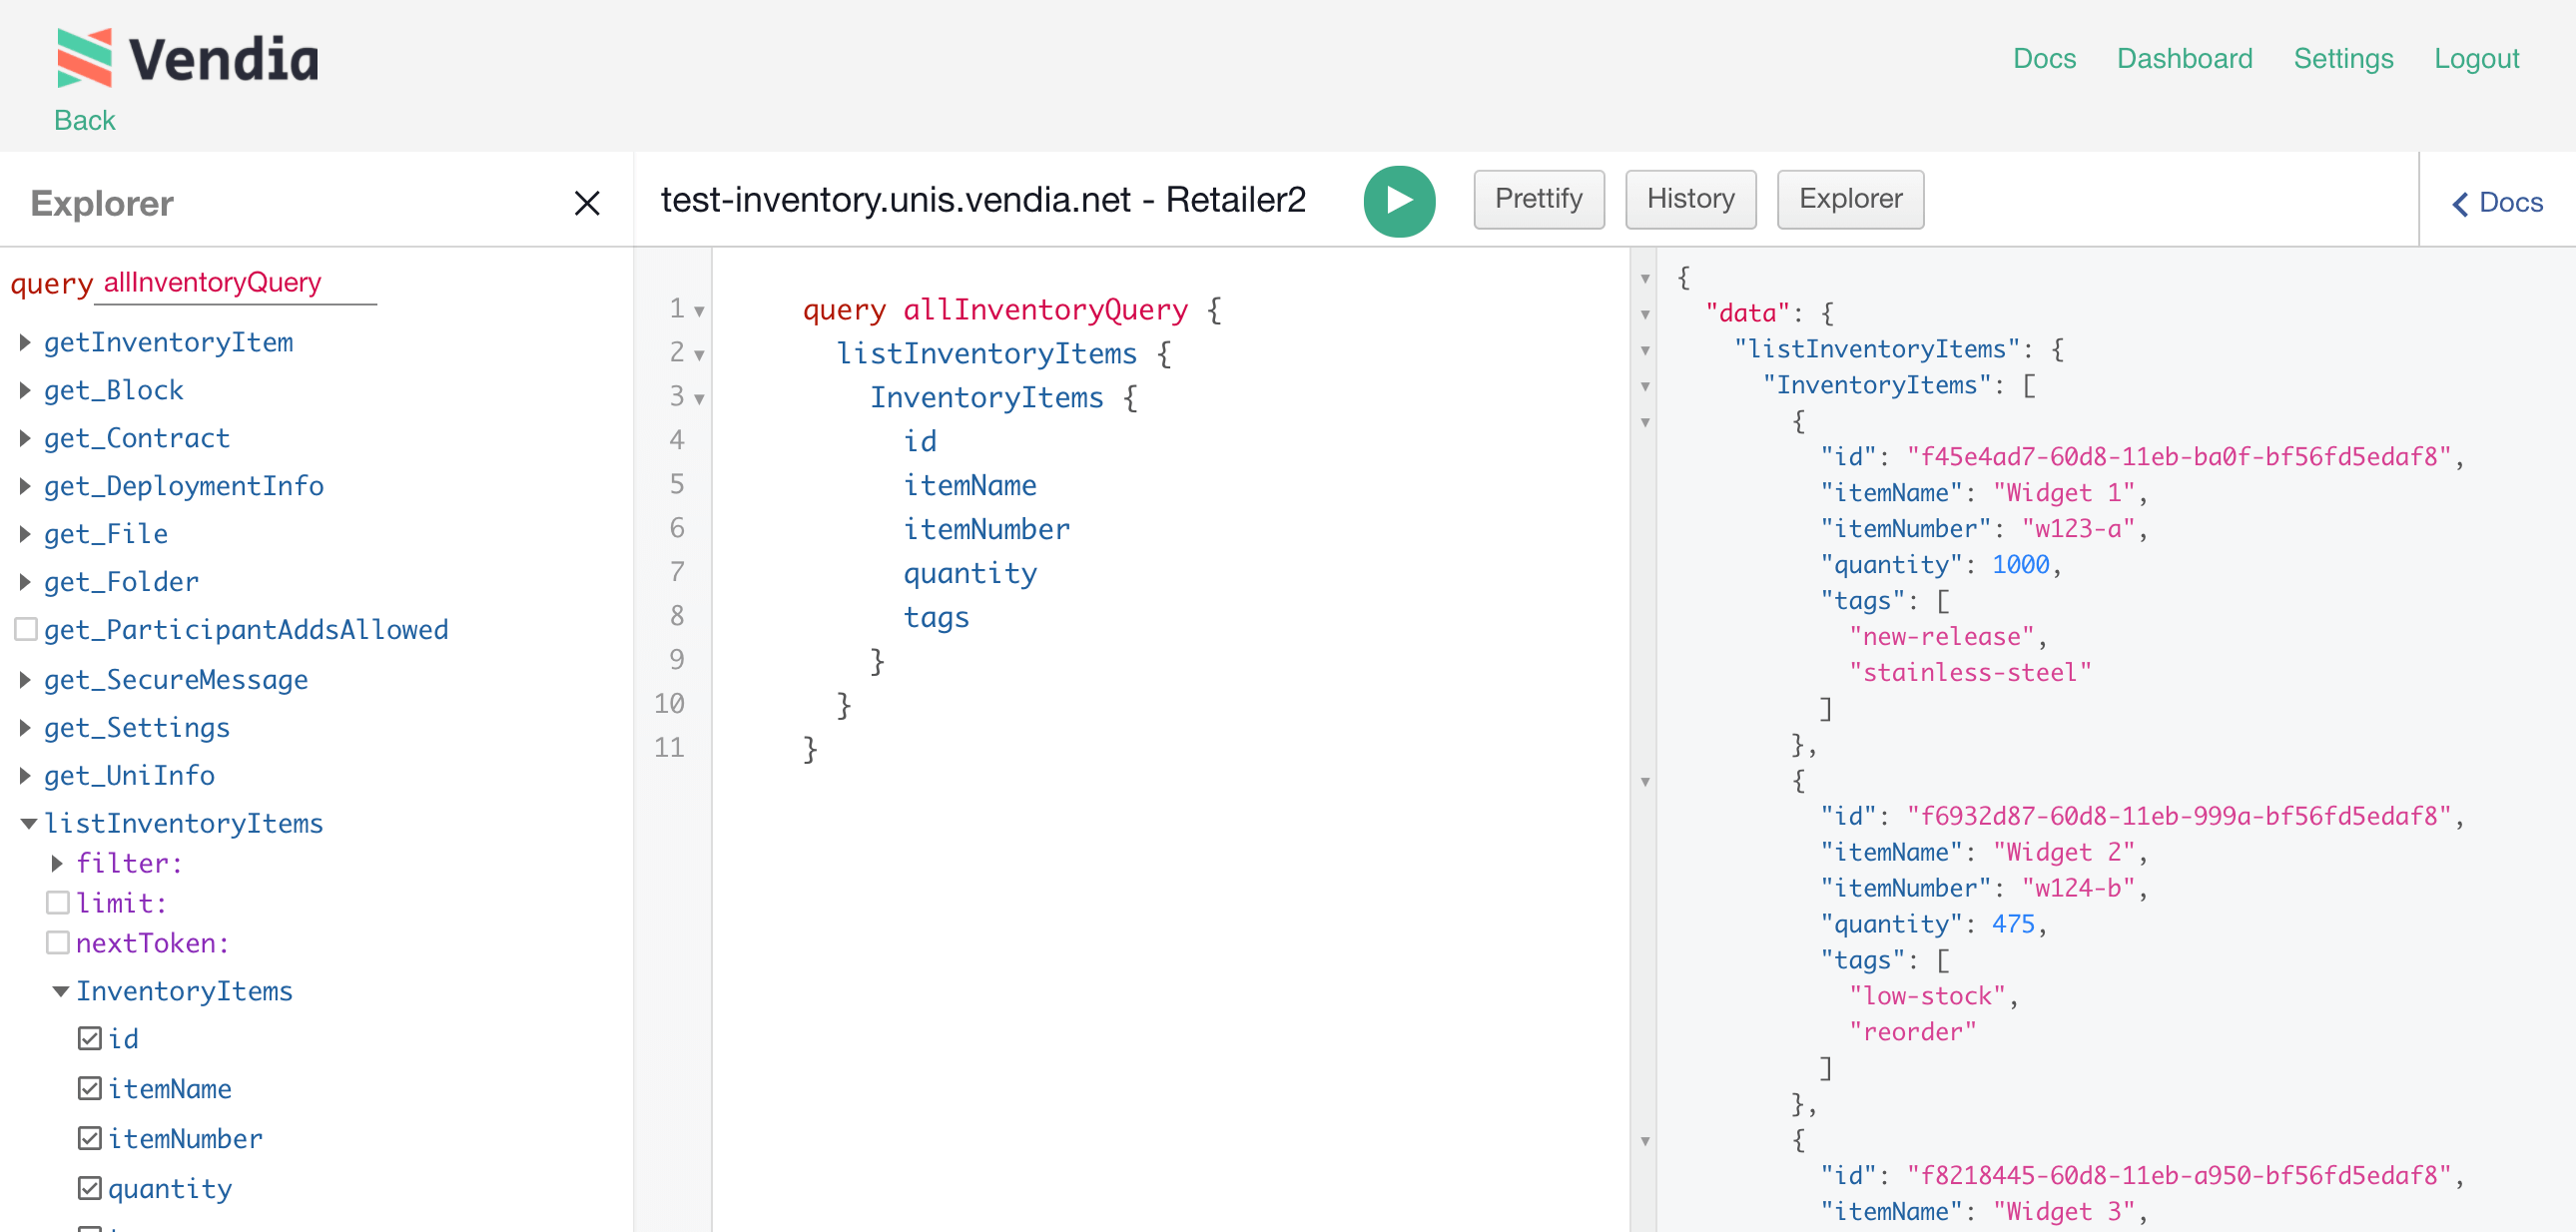The width and height of the screenshot is (2576, 1232).
Task: Edit the allInventoryQuery name field
Action: coord(236,283)
